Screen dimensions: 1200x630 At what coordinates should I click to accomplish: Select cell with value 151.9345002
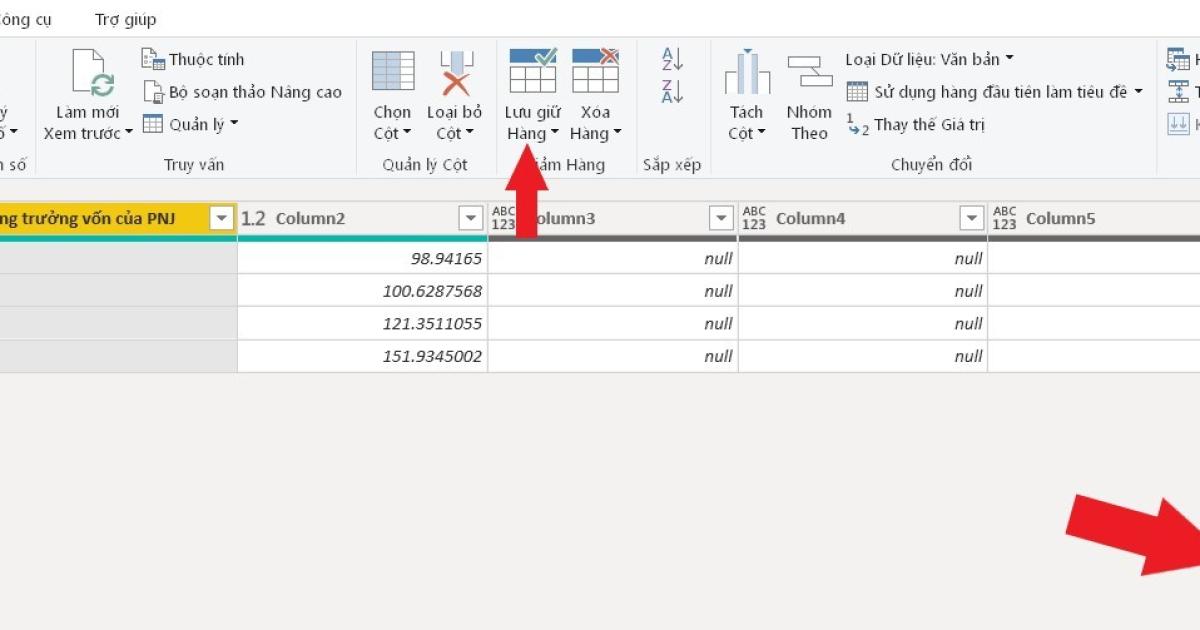tap(363, 356)
